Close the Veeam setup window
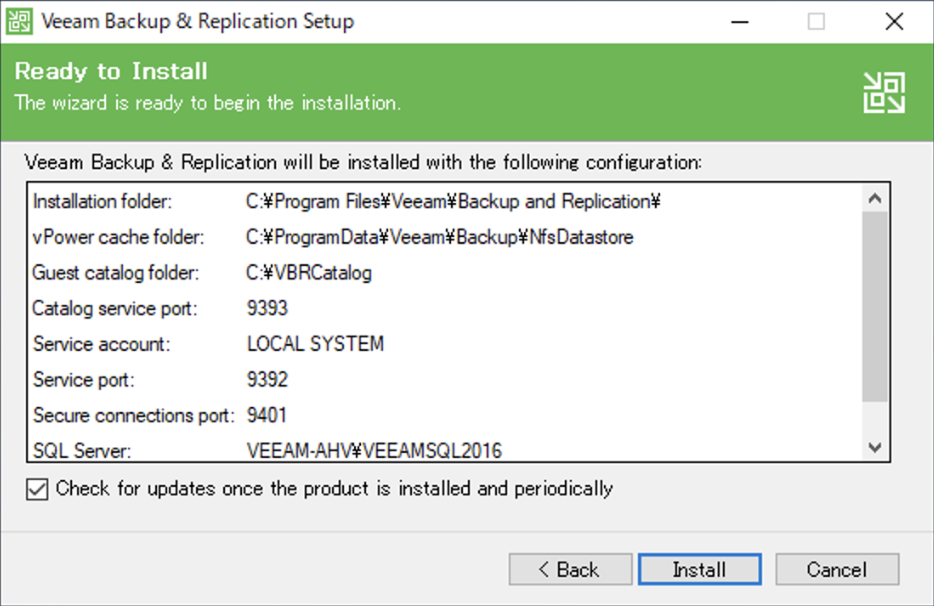934x606 pixels. pyautogui.click(x=893, y=21)
